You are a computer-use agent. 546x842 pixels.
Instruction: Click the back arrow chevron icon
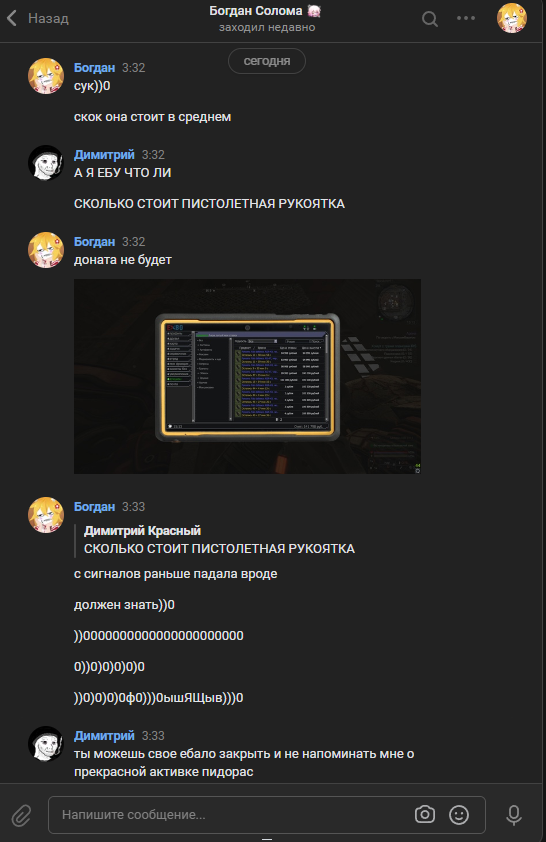pyautogui.click(x=12, y=18)
